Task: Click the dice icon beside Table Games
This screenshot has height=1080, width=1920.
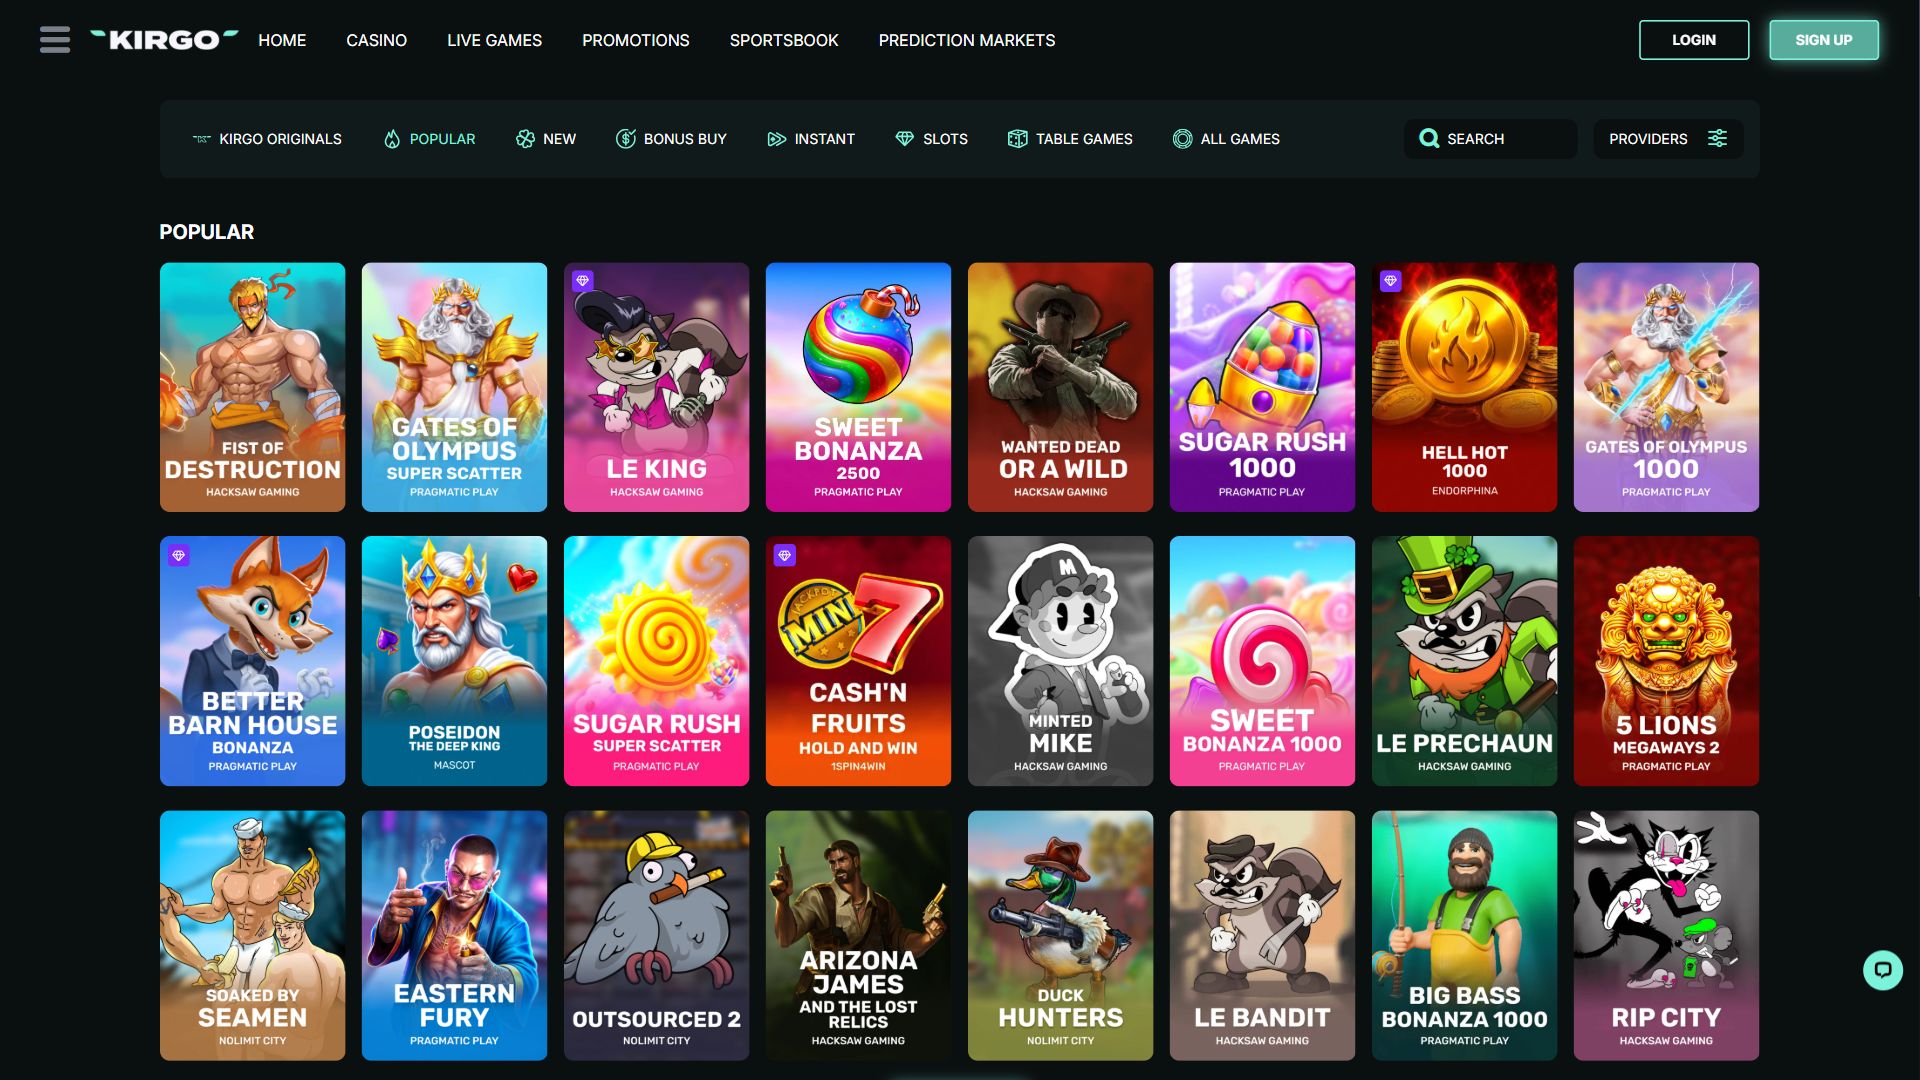Action: [1017, 139]
